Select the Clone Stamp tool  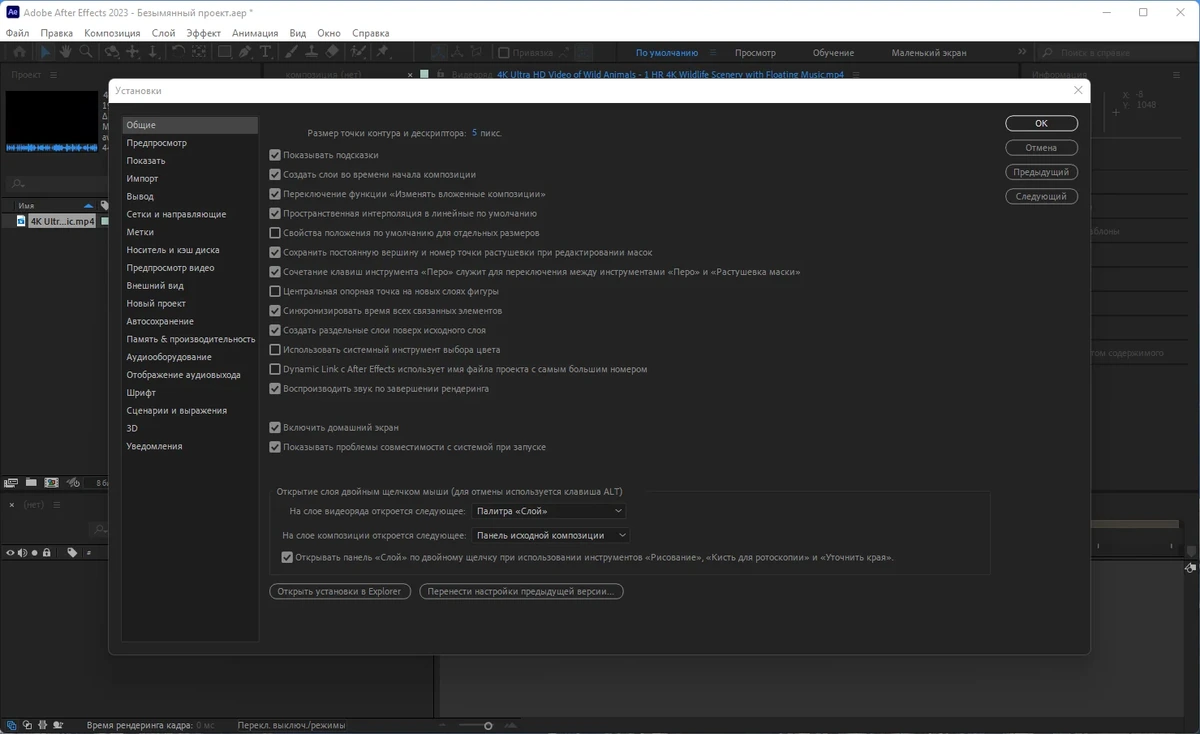[312, 52]
